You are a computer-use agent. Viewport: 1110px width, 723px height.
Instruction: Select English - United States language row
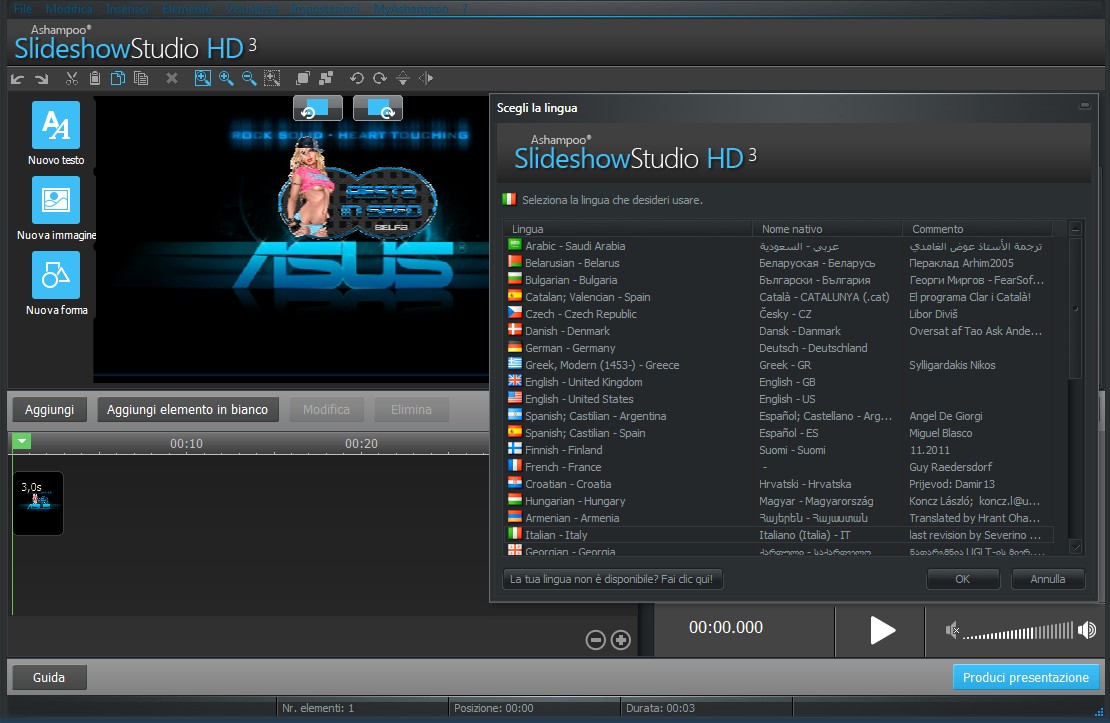pos(779,399)
